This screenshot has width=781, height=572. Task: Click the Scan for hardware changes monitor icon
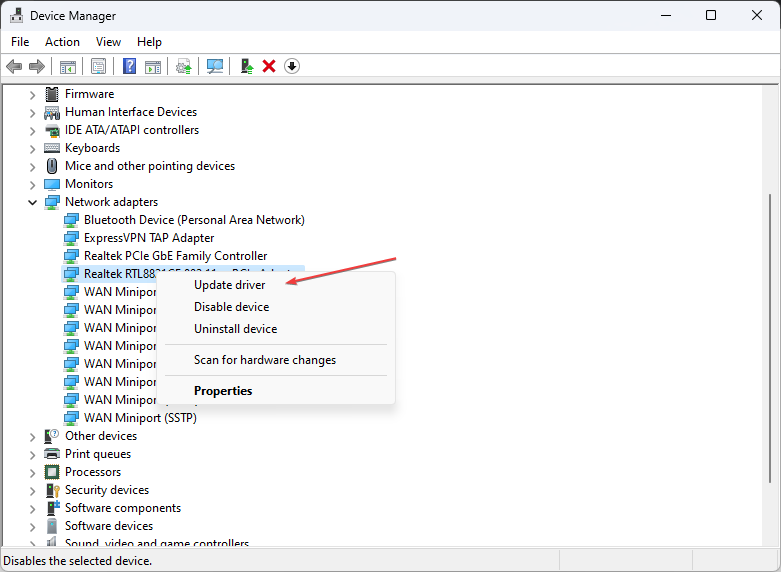point(214,66)
